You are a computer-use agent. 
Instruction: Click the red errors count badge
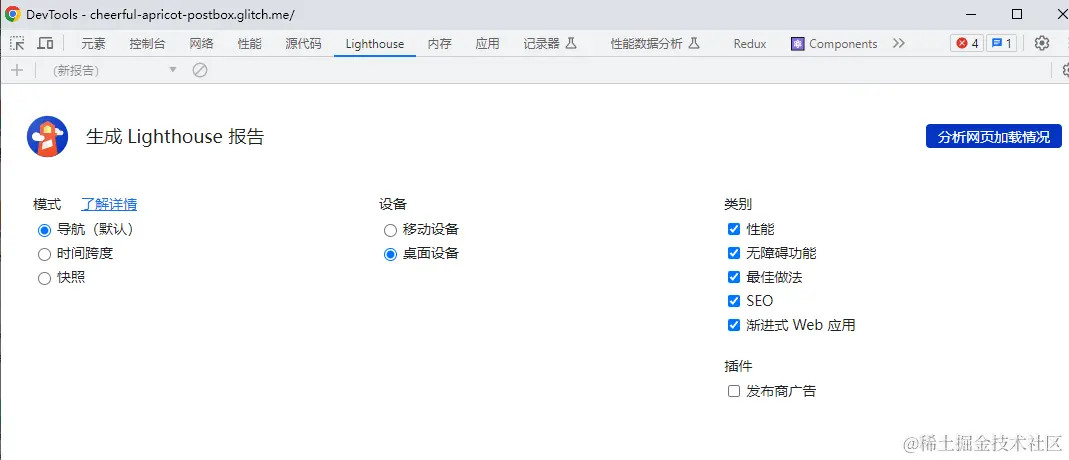[x=967, y=44]
